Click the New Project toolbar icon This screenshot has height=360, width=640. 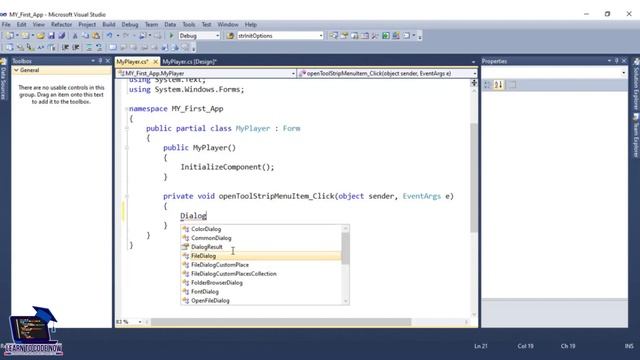(9, 36)
